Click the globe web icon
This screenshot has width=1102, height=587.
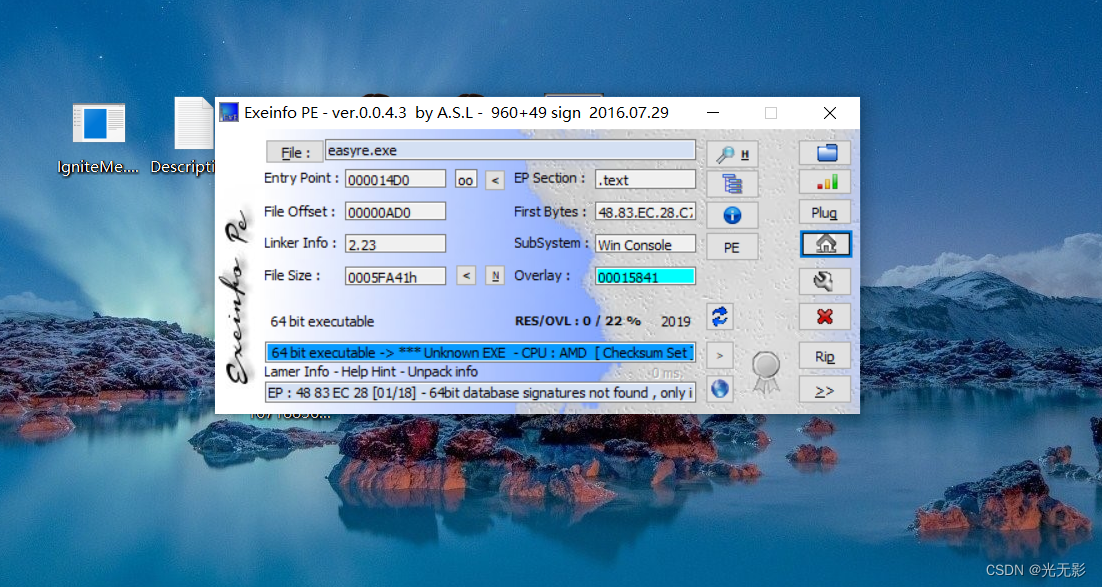(720, 389)
